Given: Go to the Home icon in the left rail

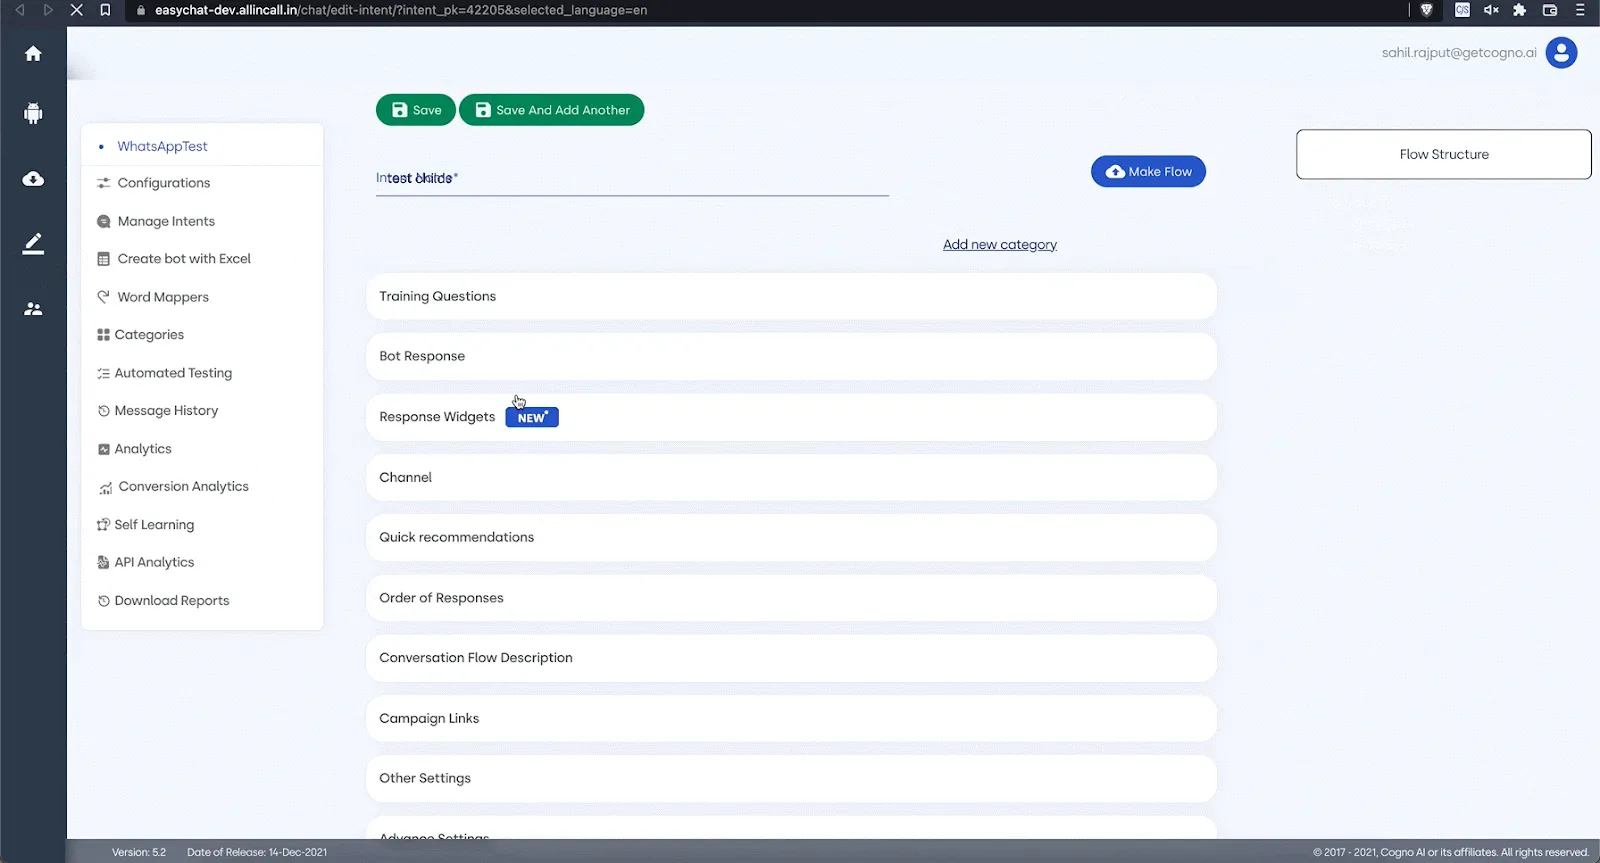Looking at the screenshot, I should click(33, 53).
